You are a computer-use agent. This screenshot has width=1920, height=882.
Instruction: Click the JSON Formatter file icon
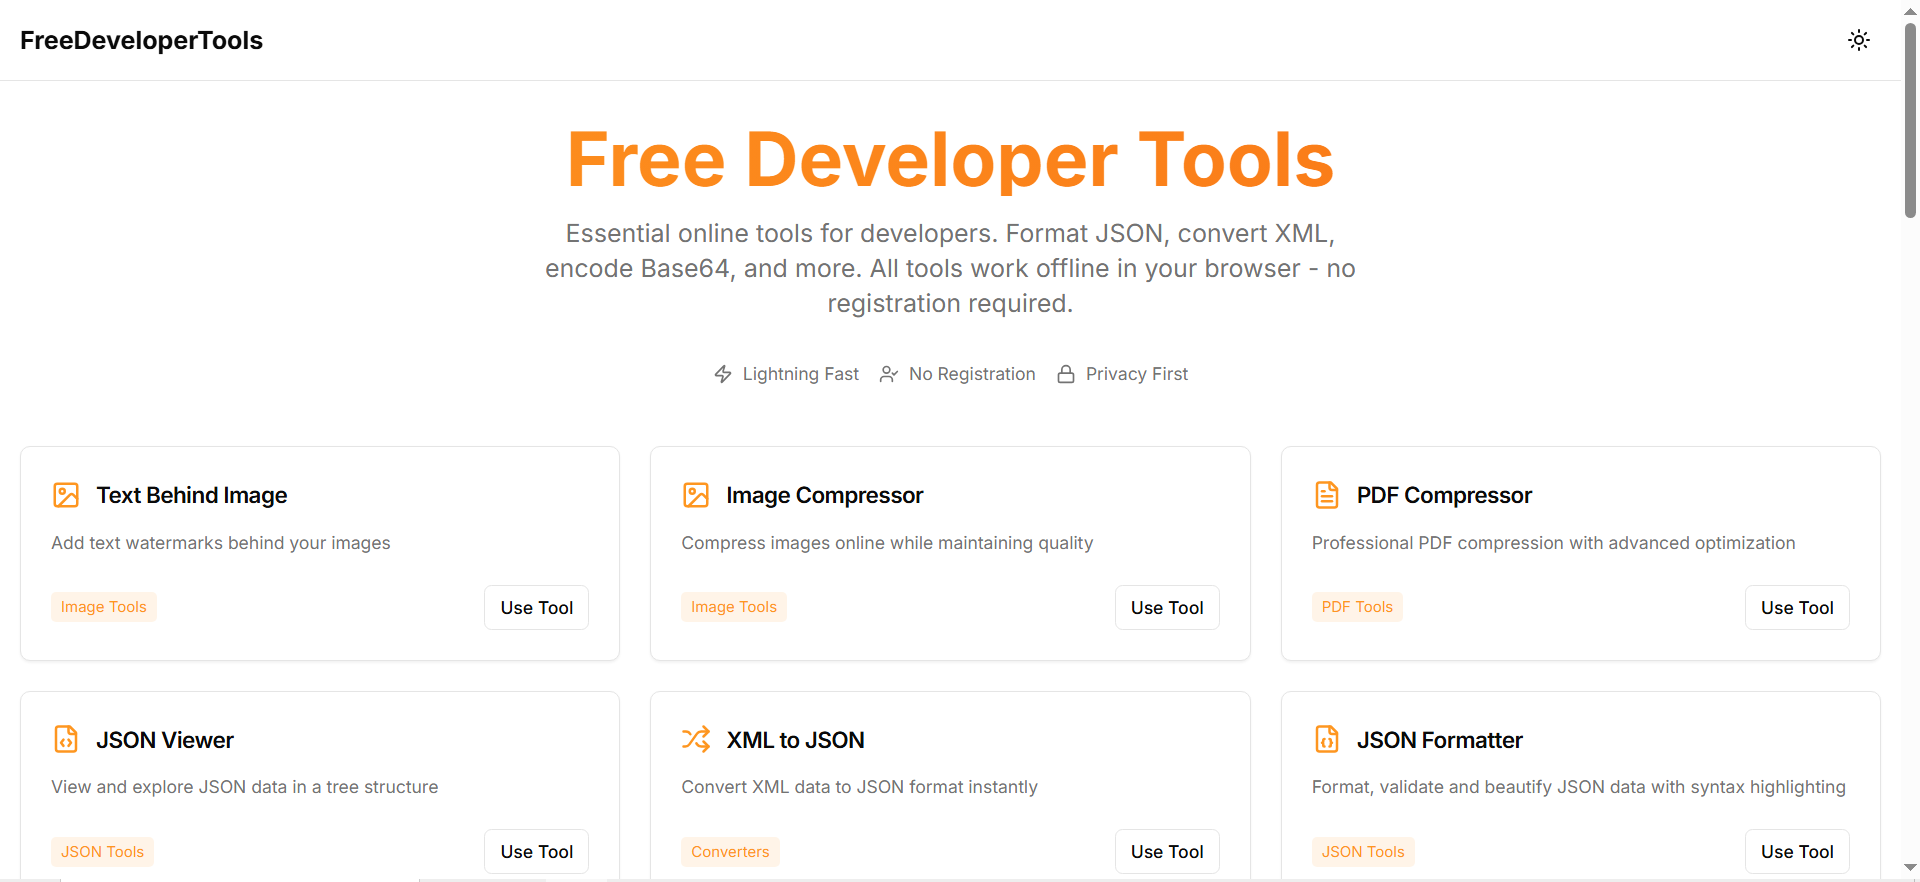tap(1326, 740)
